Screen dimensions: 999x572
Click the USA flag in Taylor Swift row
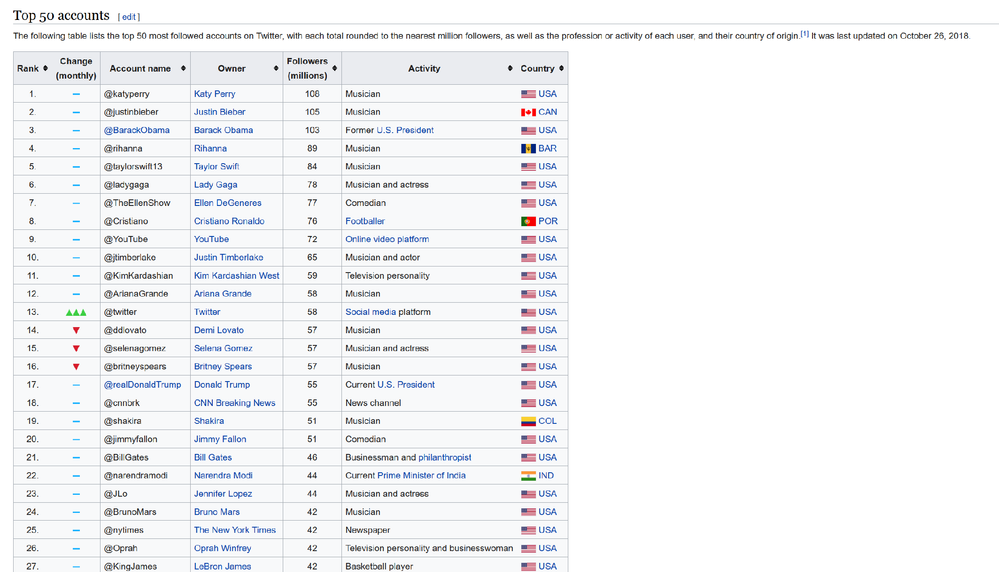528,166
